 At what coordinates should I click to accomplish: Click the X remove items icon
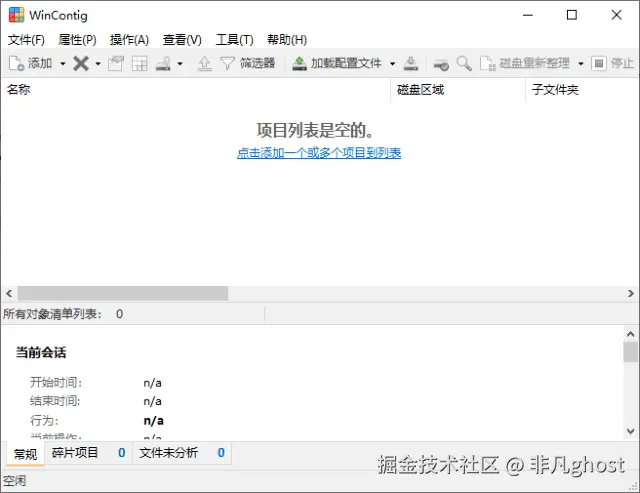point(81,63)
